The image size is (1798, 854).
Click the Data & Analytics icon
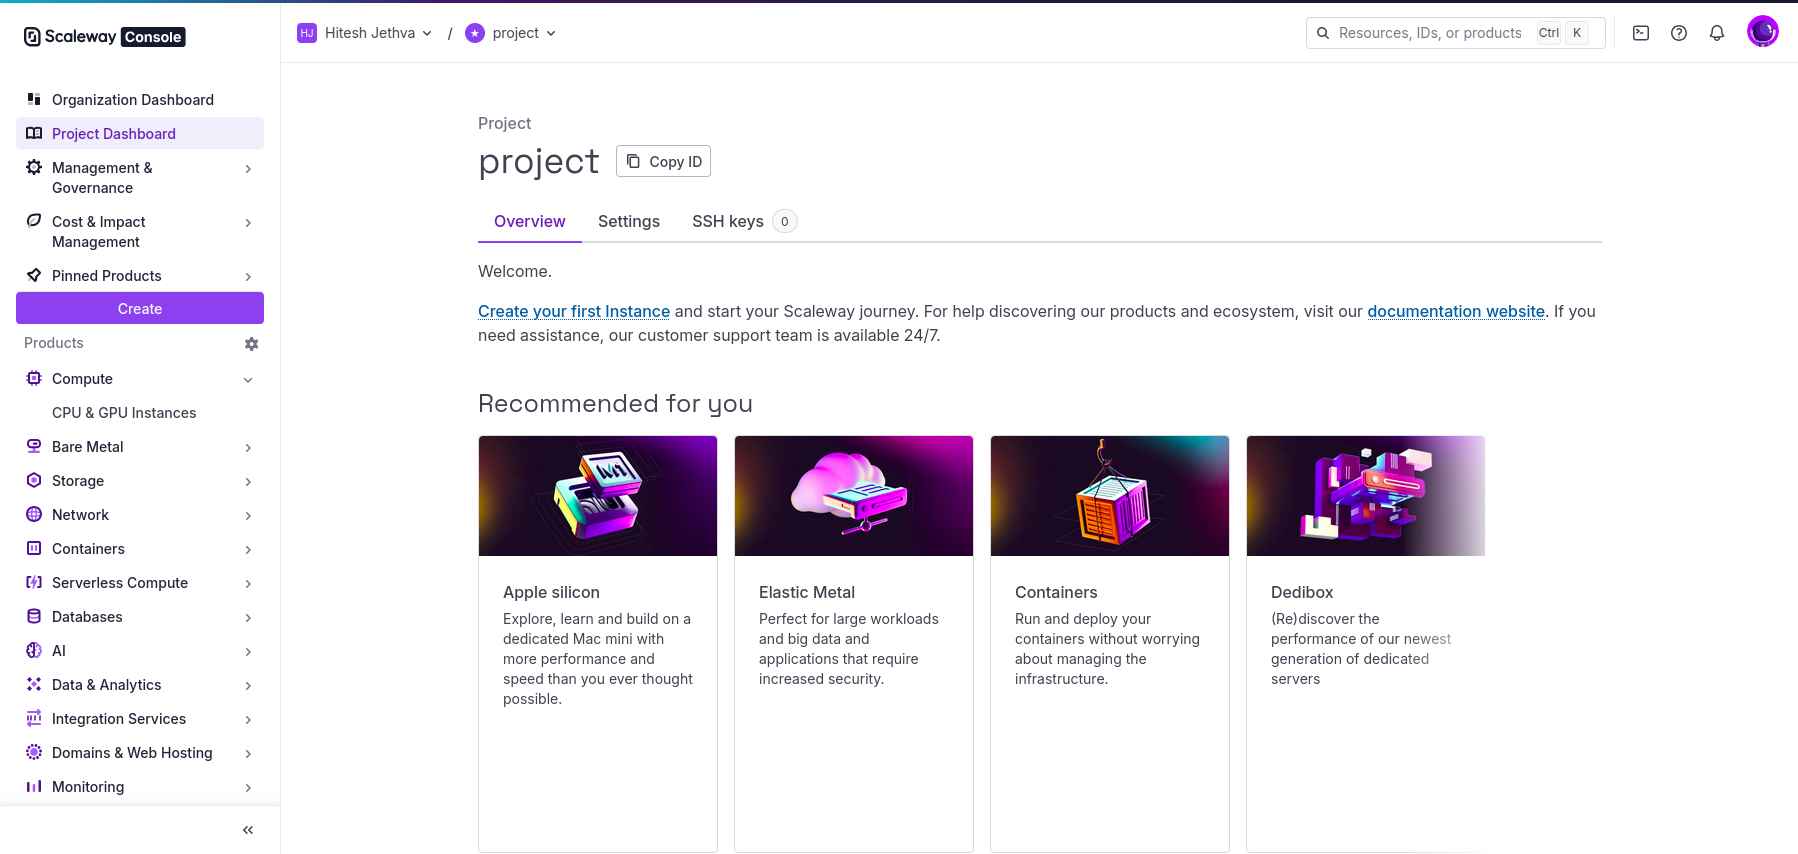click(34, 684)
